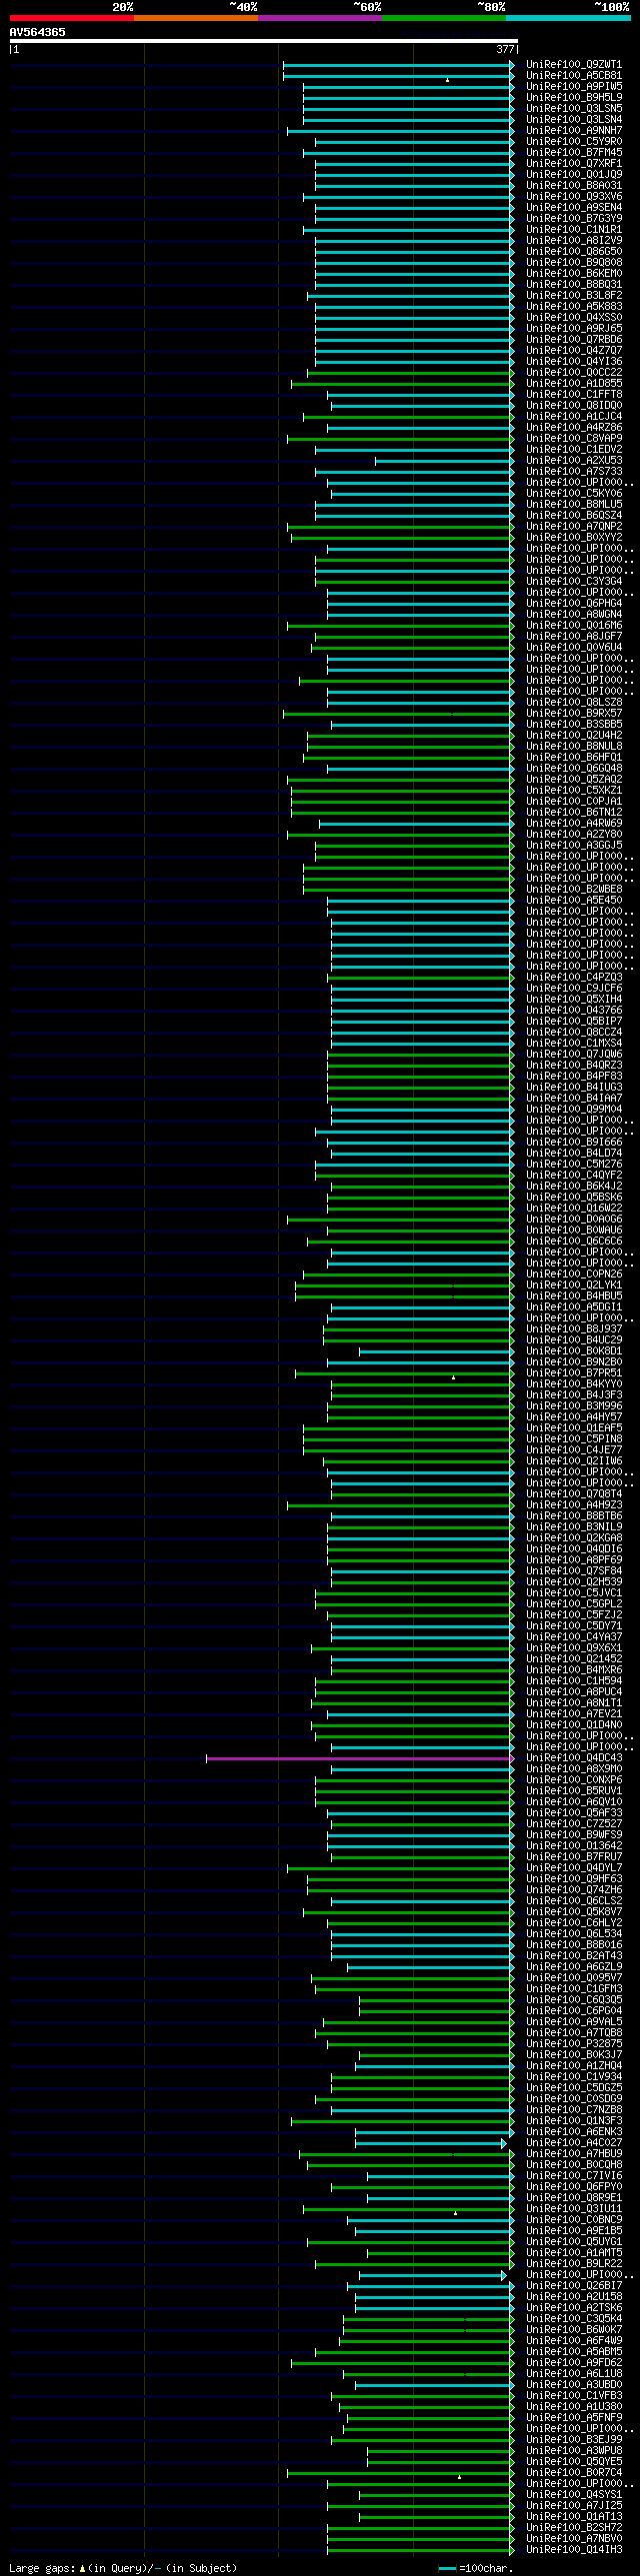This screenshot has width=640, height=2576.
Task: Click hit UniRef100_Q7RBD6
Action: tap(574, 340)
